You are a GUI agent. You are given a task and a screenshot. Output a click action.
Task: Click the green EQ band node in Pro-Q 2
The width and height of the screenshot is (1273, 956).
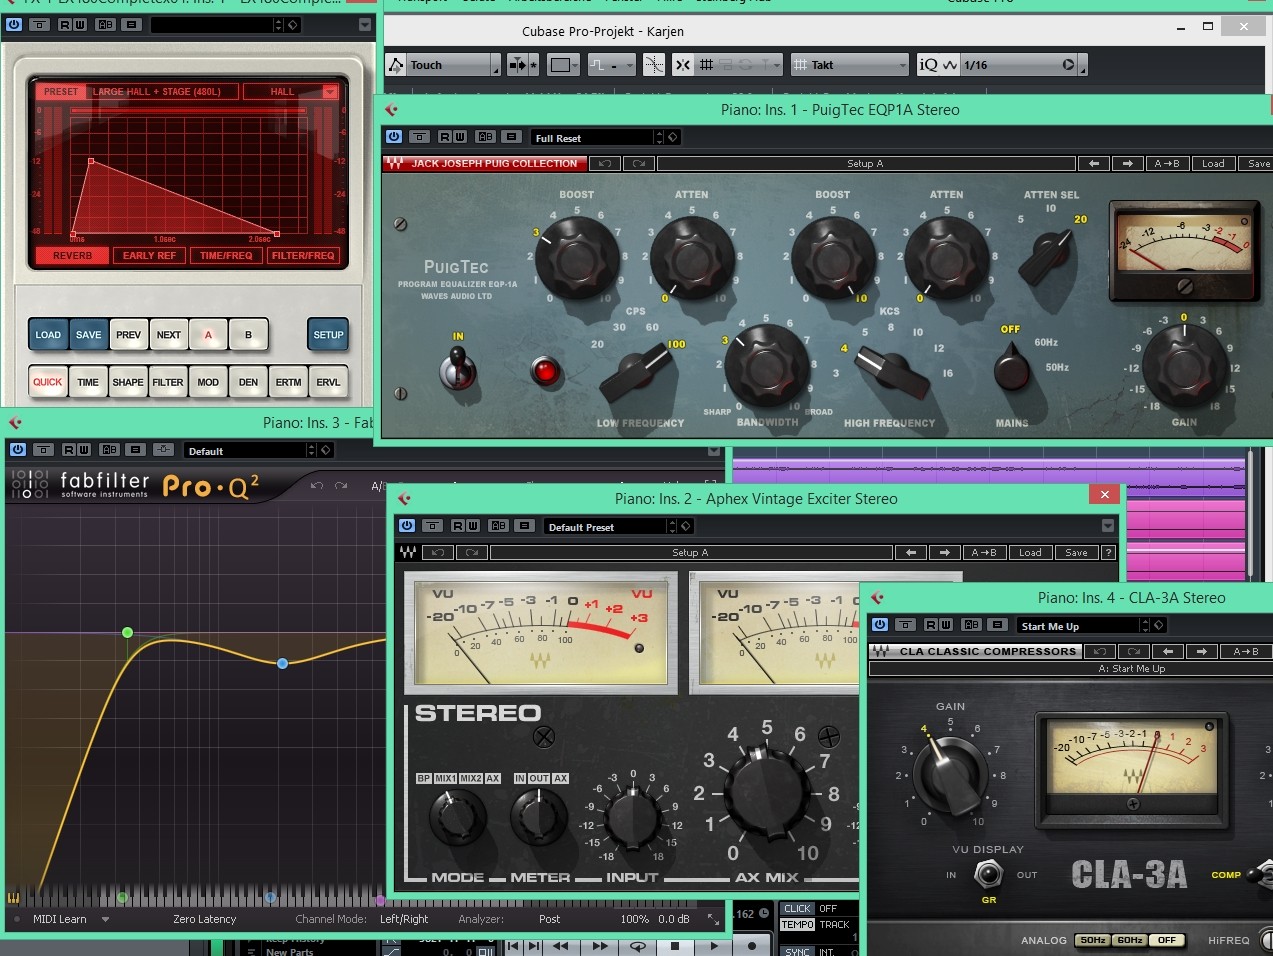tap(127, 632)
